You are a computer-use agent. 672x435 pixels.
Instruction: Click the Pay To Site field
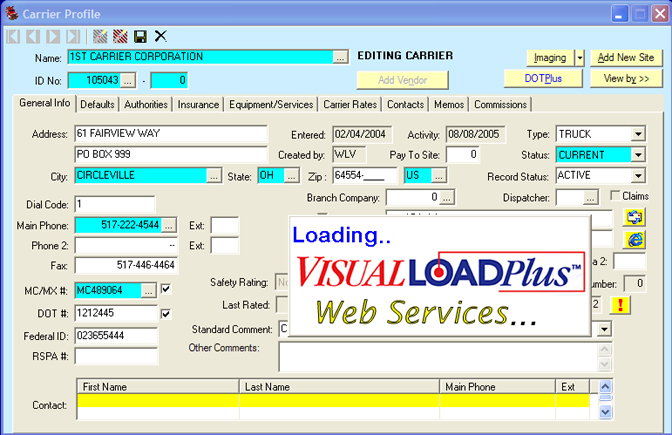[x=463, y=155]
